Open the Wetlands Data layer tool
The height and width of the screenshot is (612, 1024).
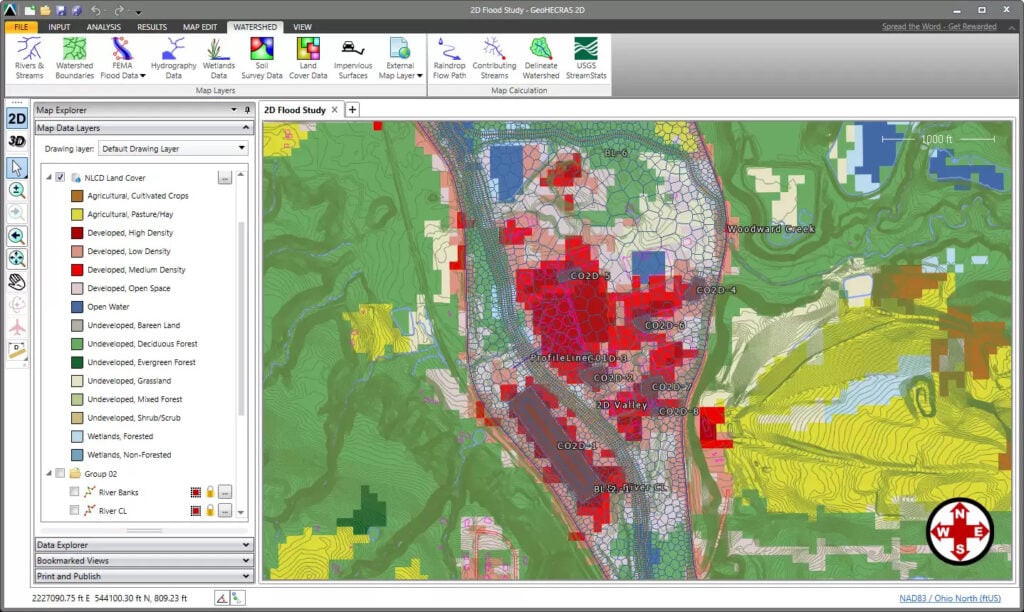(218, 56)
